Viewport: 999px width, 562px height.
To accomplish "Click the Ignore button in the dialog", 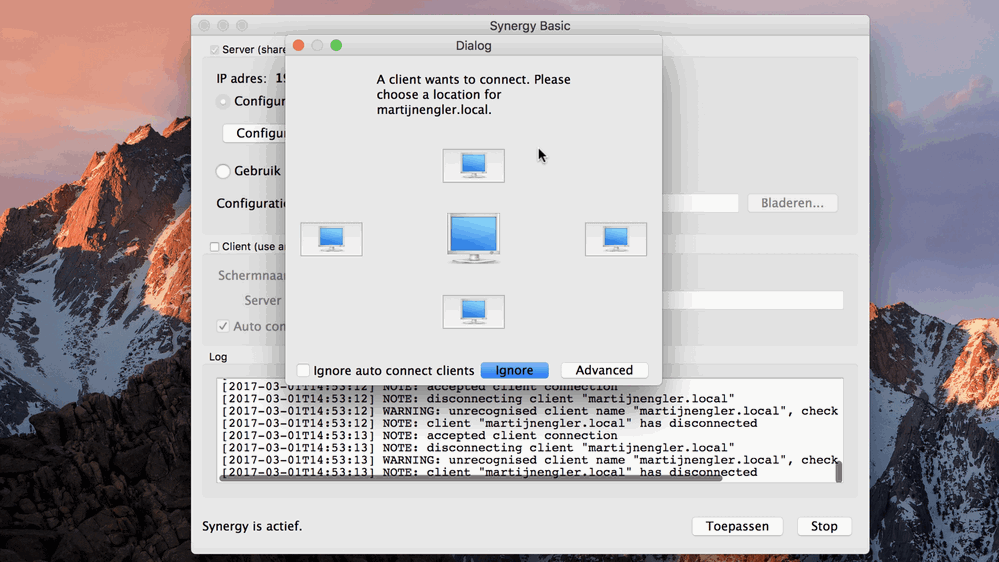I will [514, 370].
